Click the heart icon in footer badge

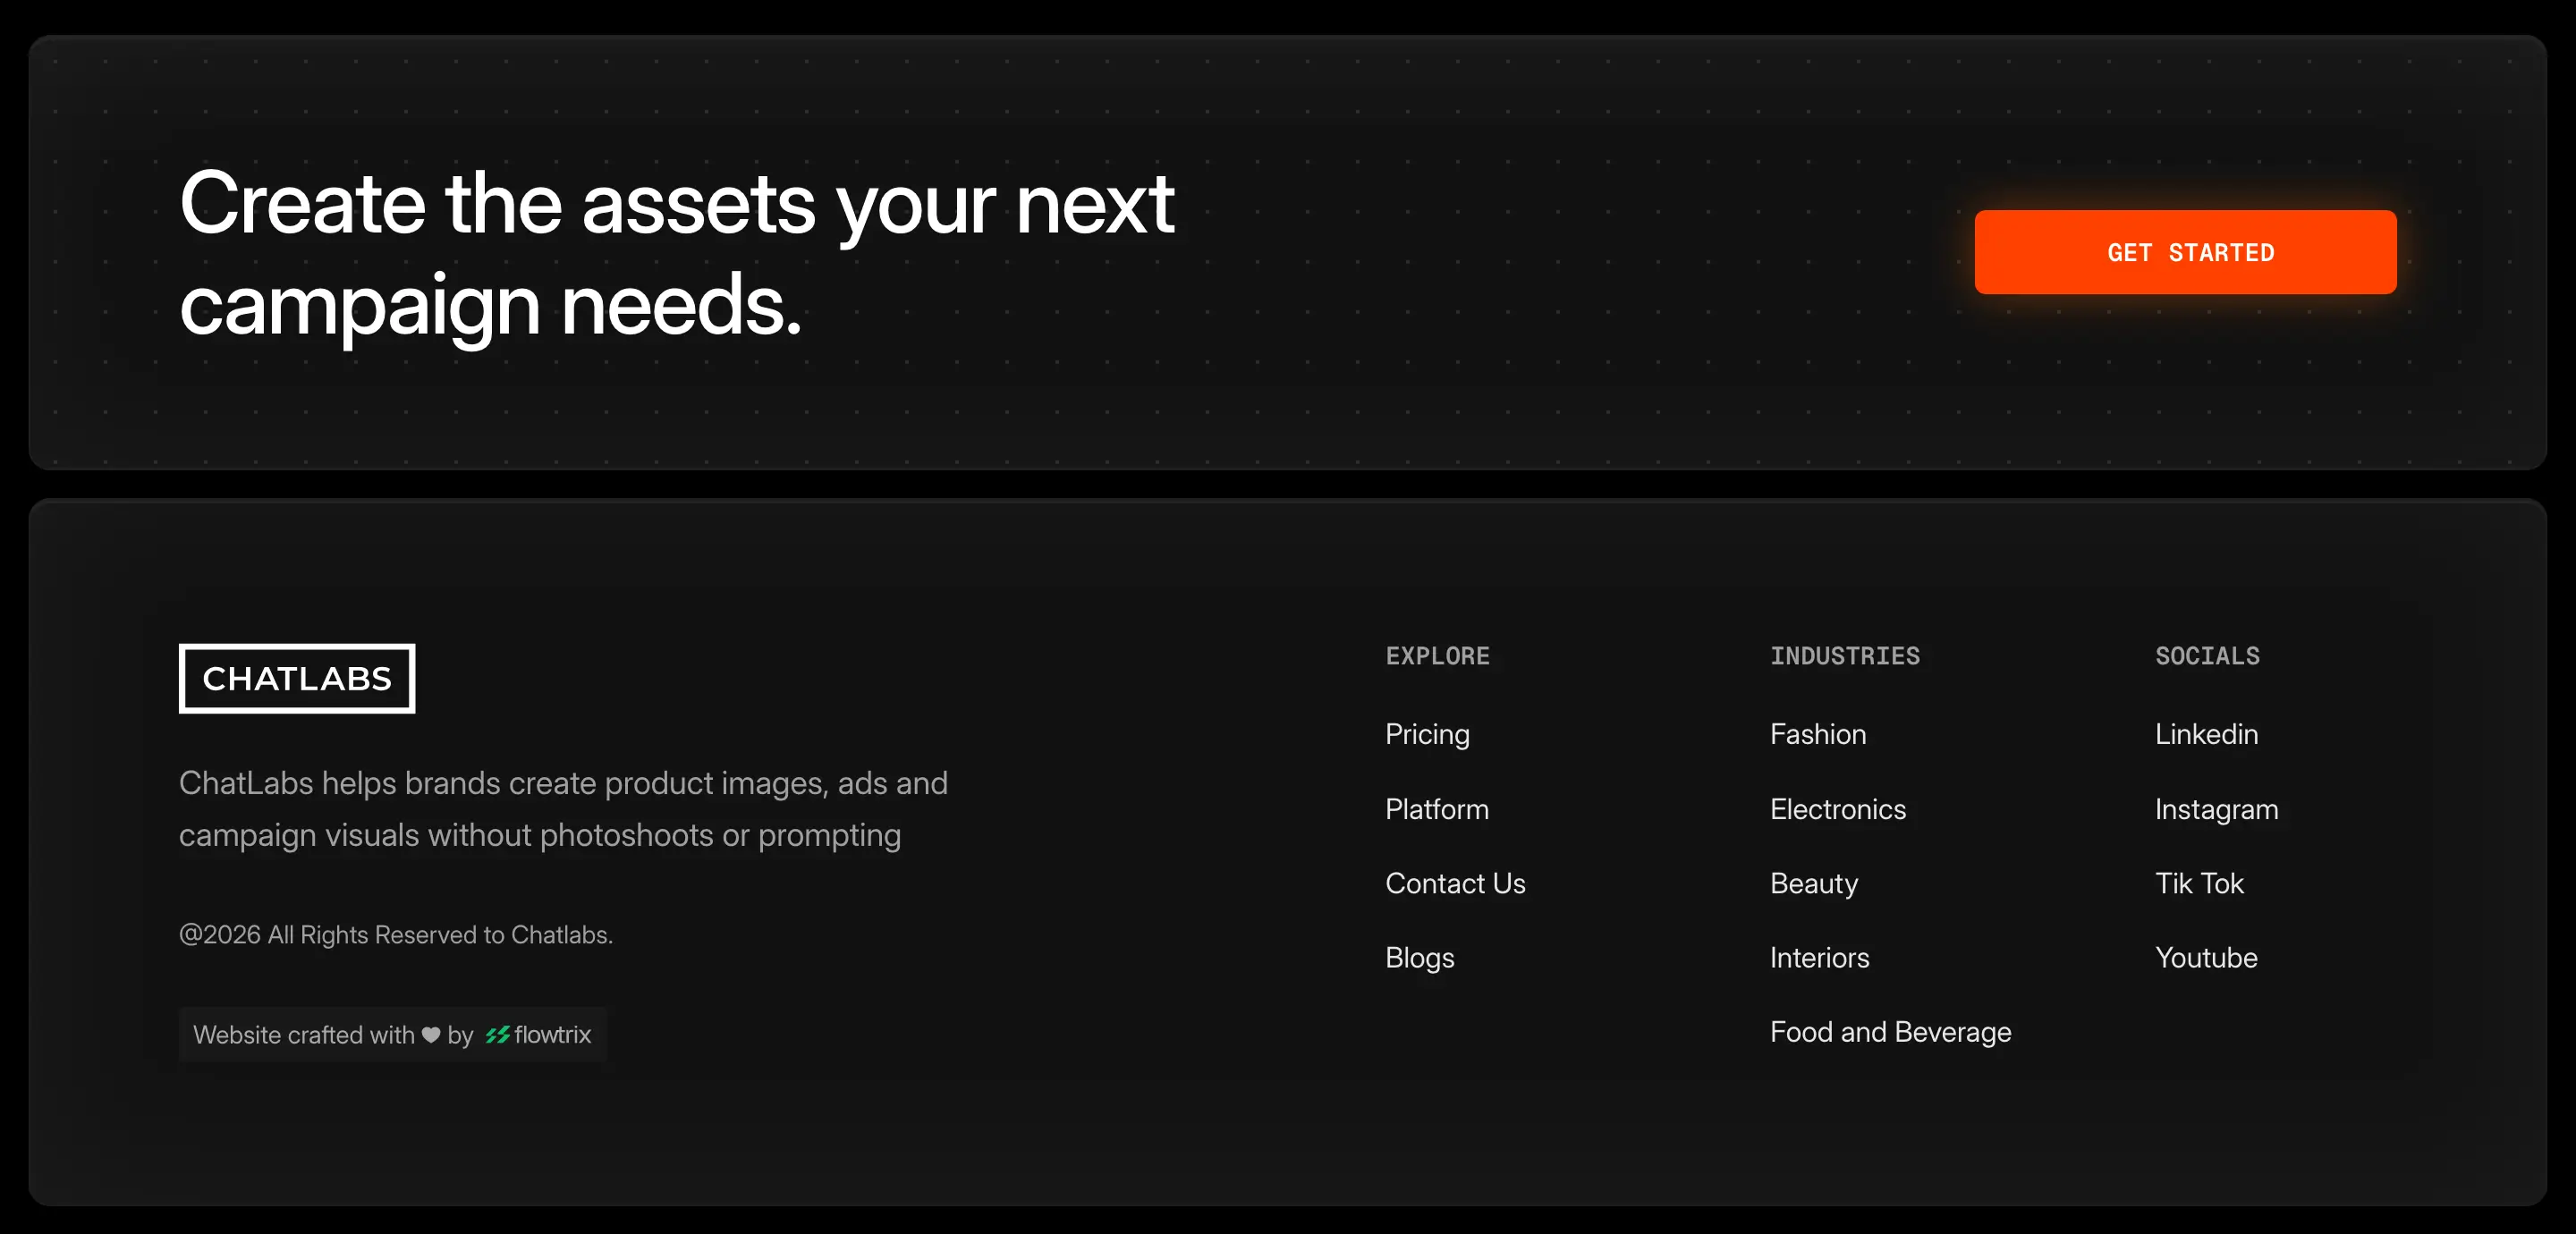coord(431,1035)
